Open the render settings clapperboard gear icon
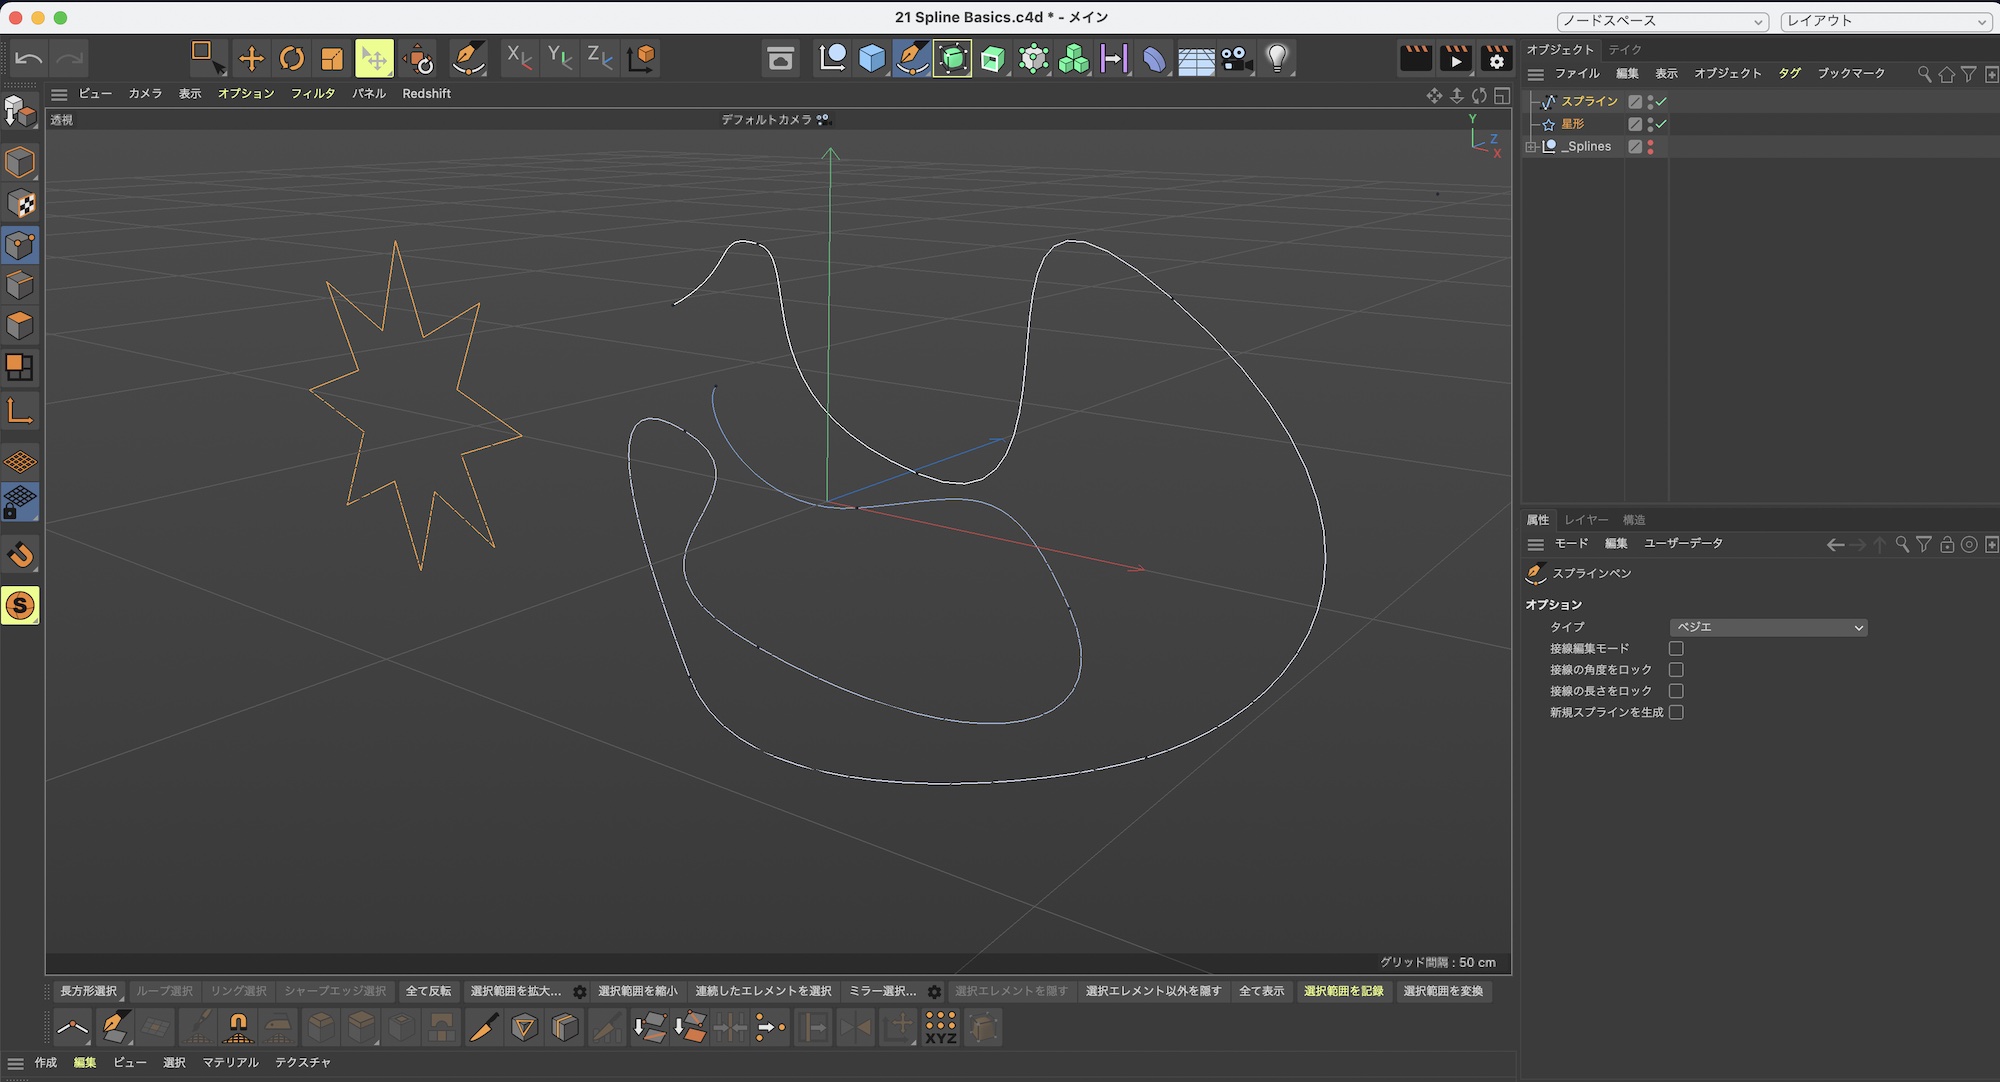 1496,59
